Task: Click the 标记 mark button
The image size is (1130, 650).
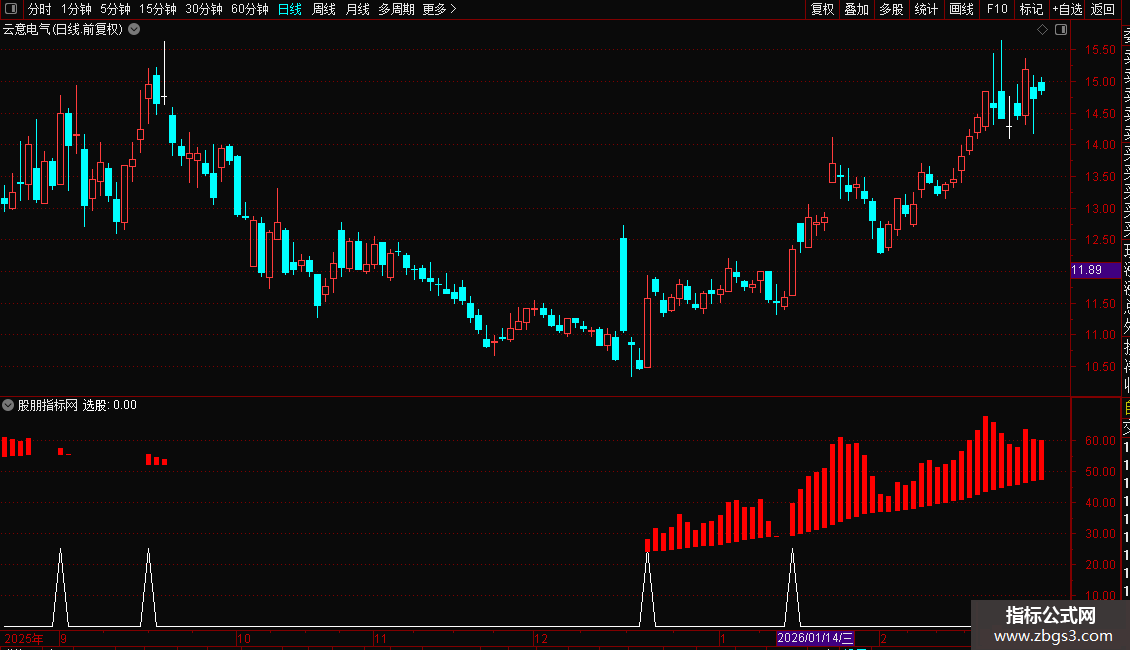Action: 1031,9
